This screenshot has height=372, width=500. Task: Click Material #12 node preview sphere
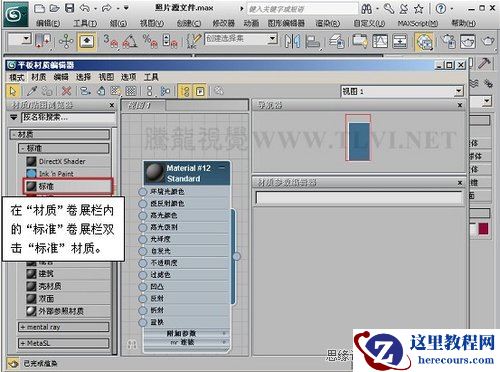(x=154, y=172)
